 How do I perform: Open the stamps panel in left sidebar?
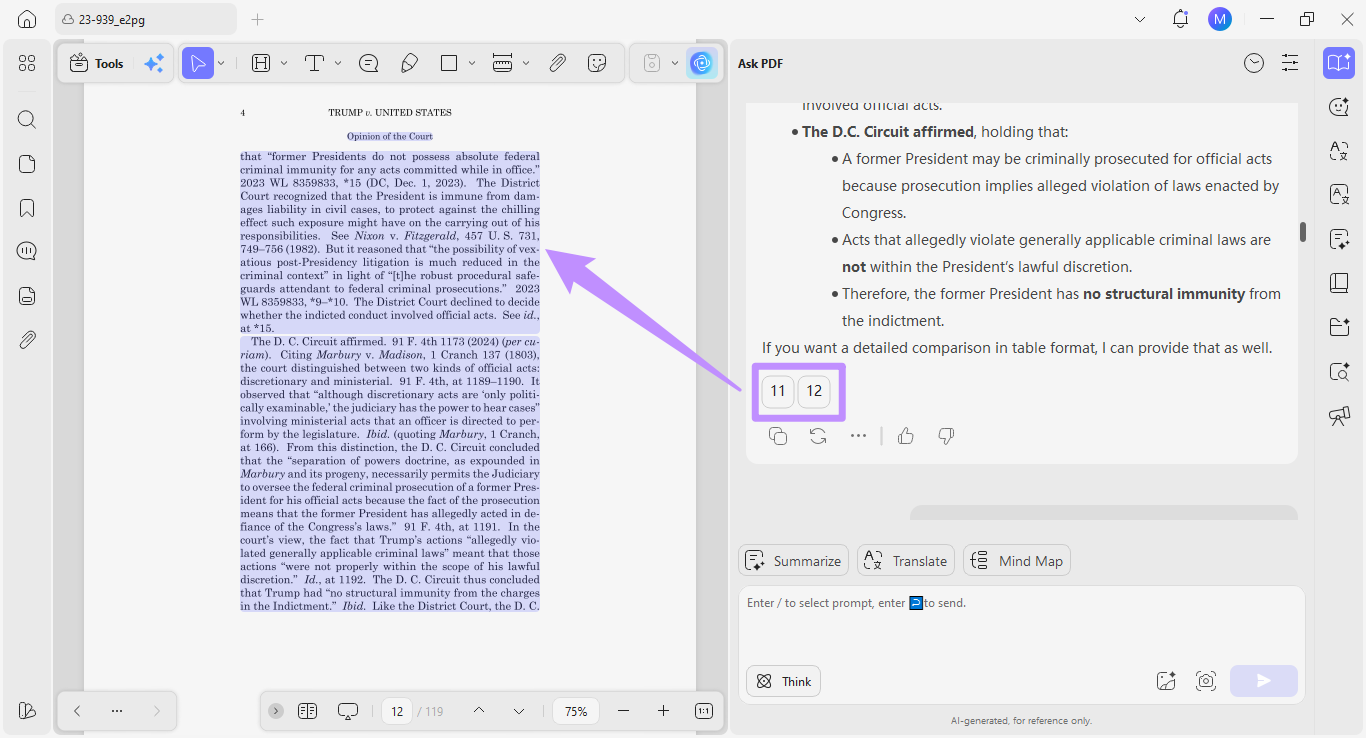tap(27, 295)
